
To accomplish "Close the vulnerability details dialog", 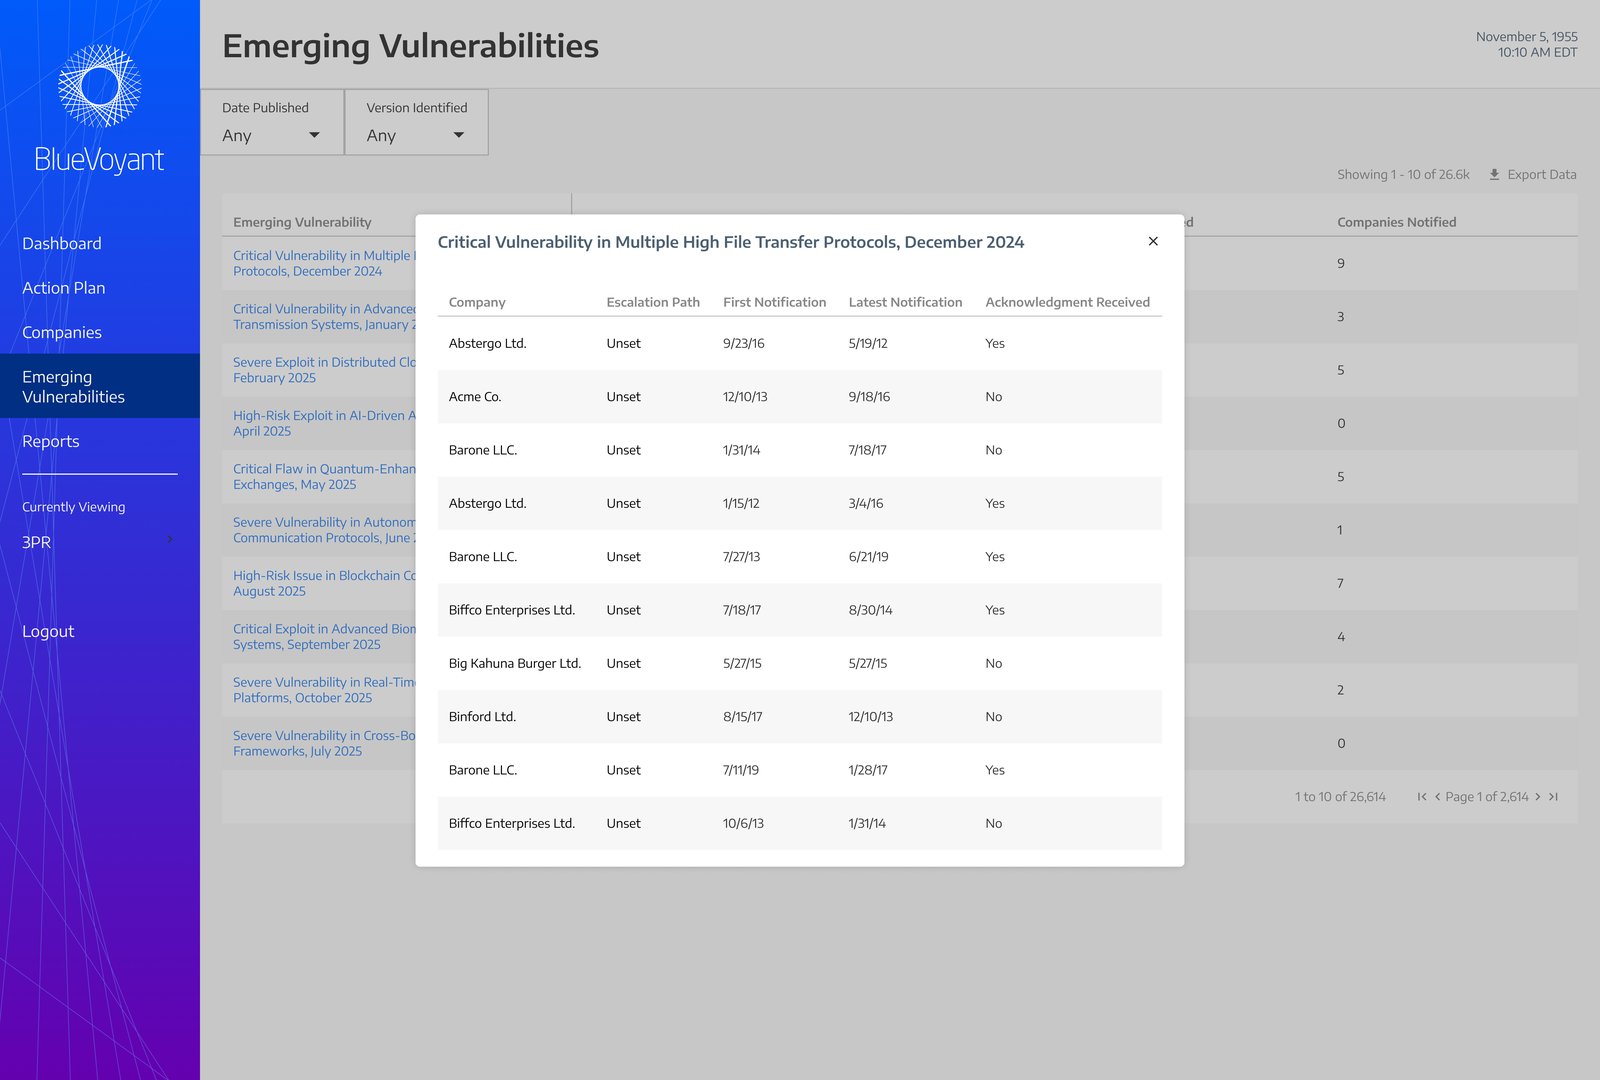I will pos(1153,241).
